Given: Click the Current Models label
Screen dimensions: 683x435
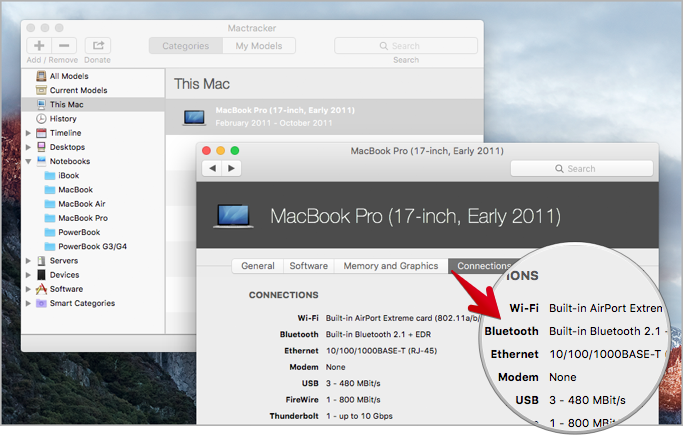Looking at the screenshot, I should pos(78,90).
